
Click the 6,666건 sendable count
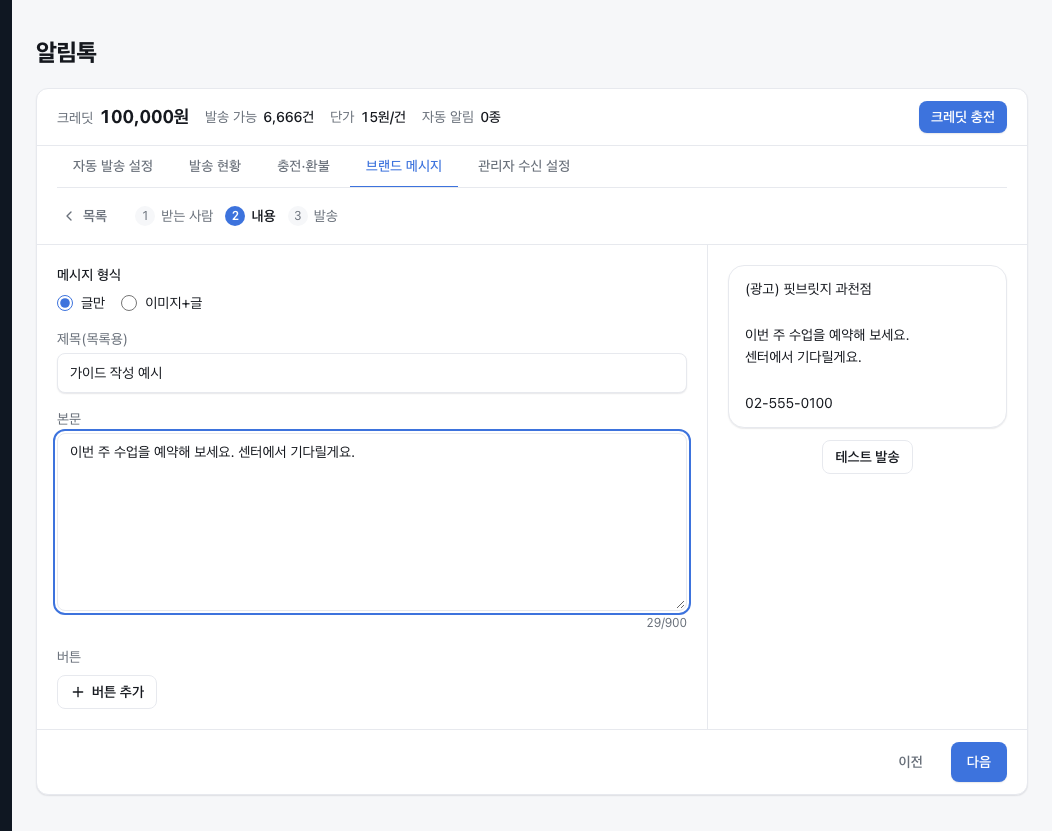pos(288,117)
